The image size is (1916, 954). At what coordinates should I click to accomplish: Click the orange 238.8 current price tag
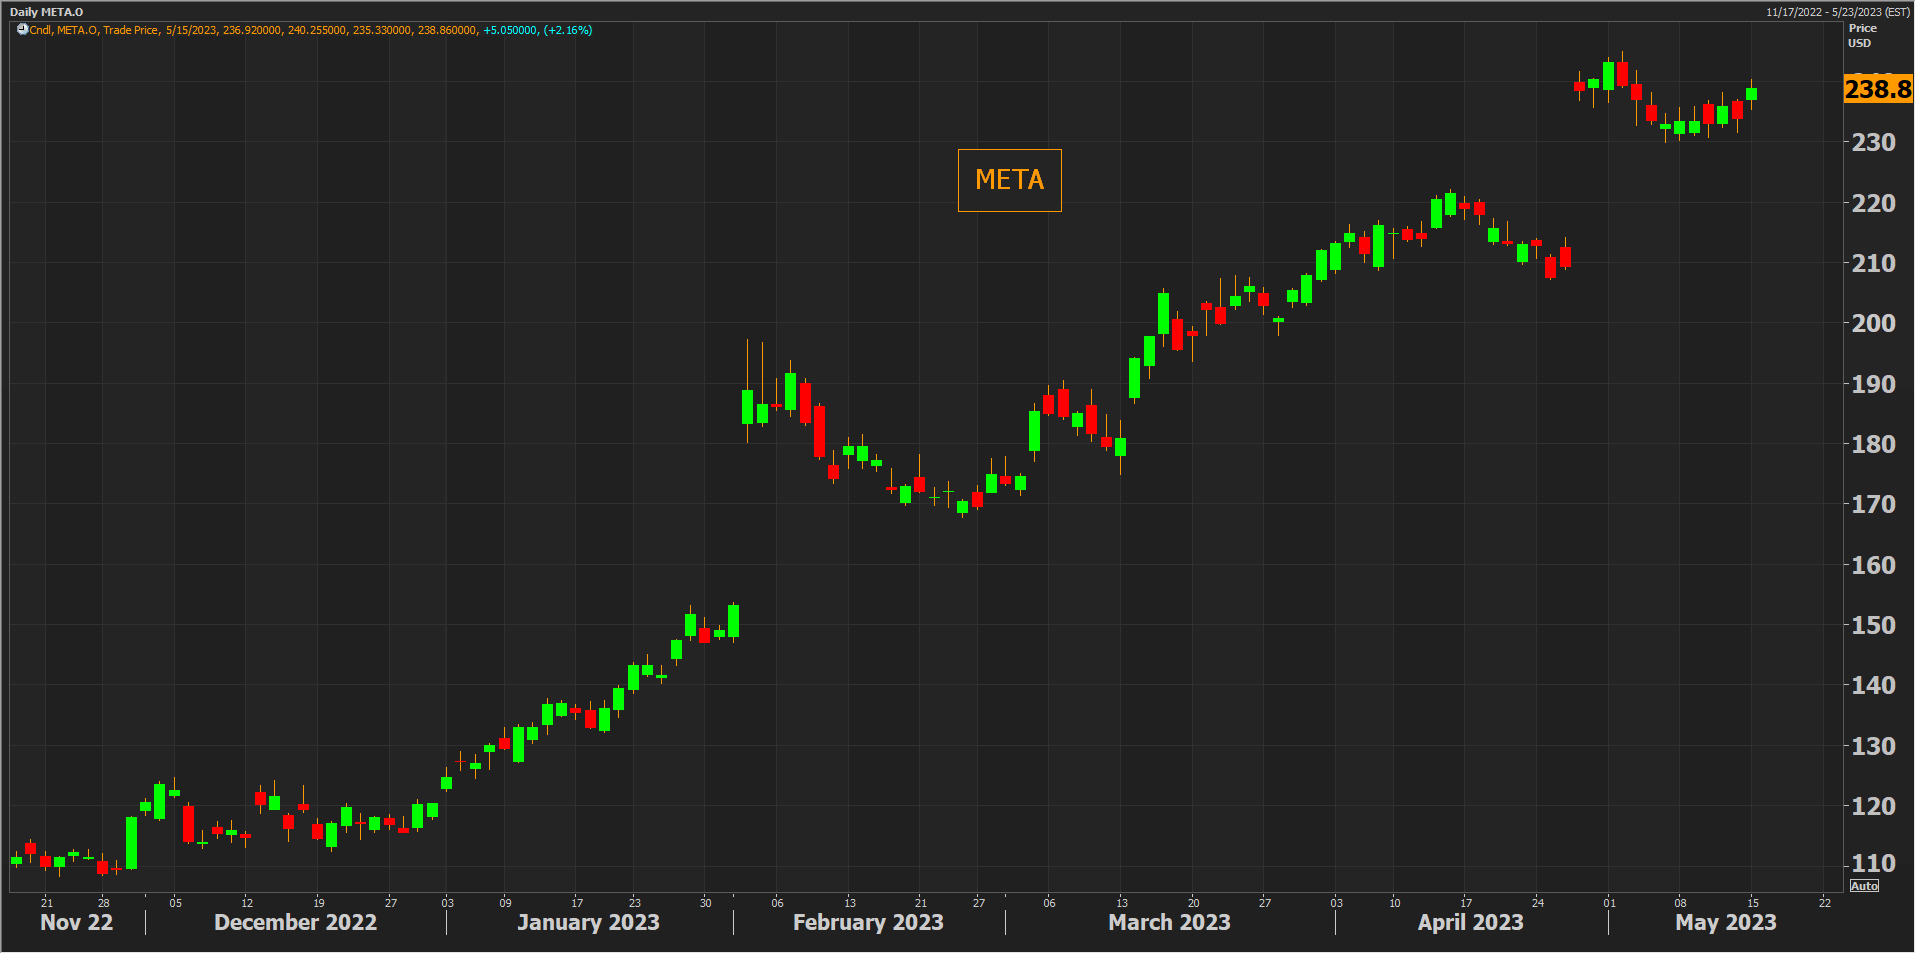pyautogui.click(x=1877, y=89)
